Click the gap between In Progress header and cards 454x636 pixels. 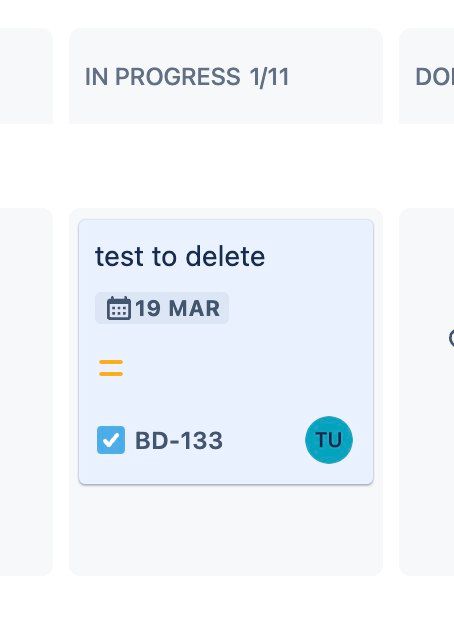click(226, 166)
